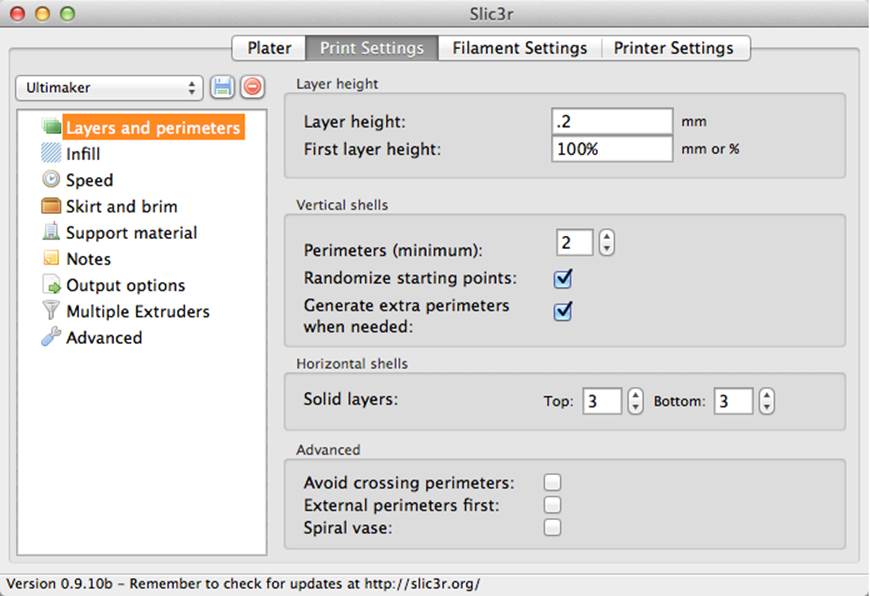
Task: Increase Perimeters minimum with up arrow
Action: click(x=606, y=236)
